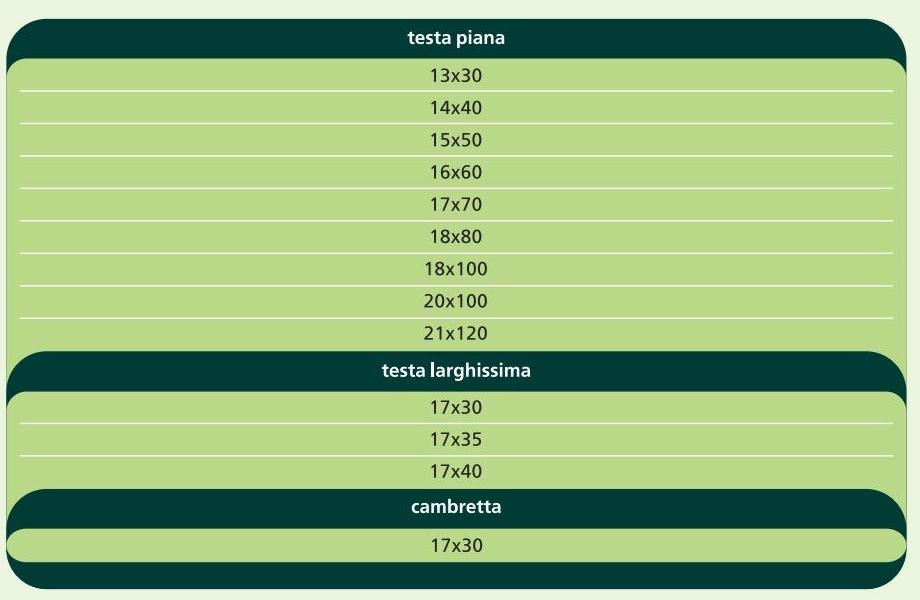Select the 20x100 size entry
Viewport: 920px width, 600px height.
456,301
